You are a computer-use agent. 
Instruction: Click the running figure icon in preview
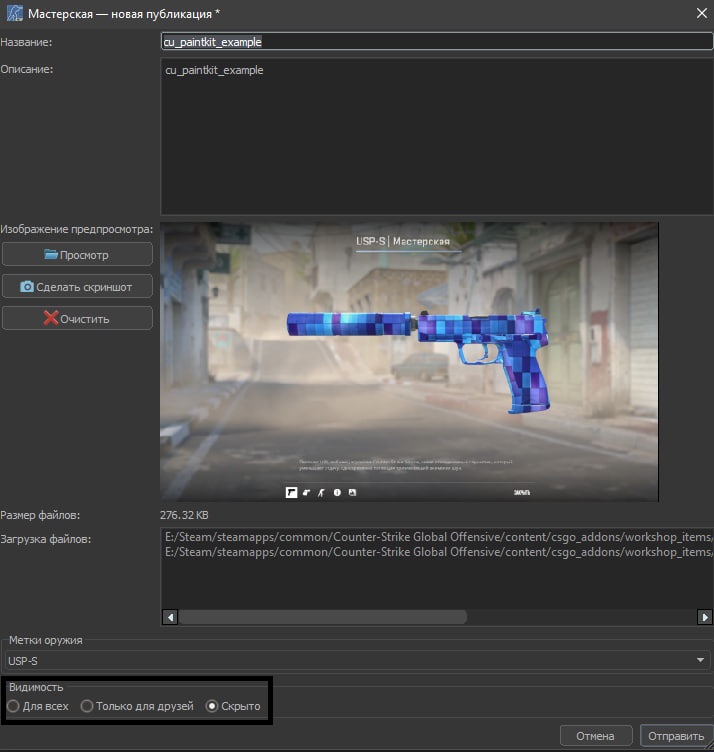pos(321,493)
